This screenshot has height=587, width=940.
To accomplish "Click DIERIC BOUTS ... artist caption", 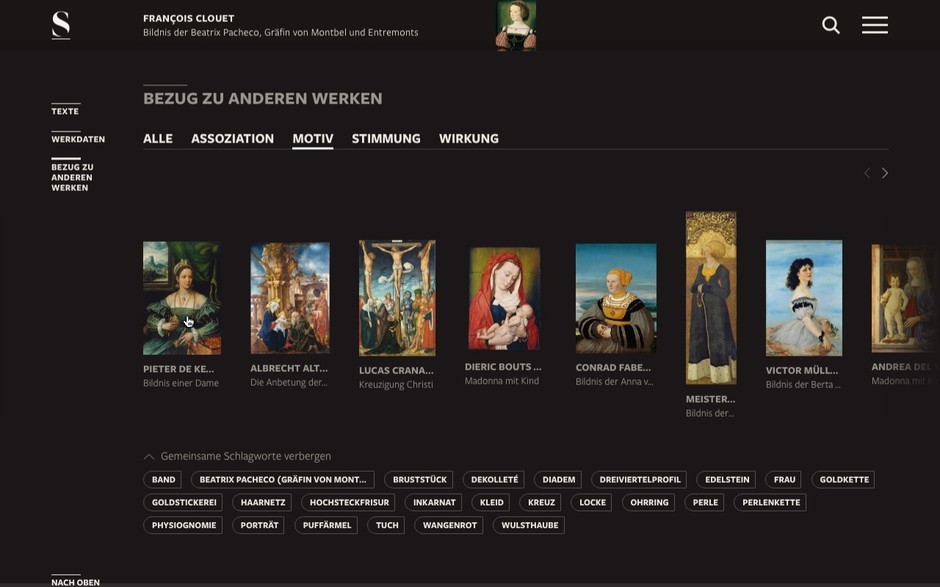I will pos(502,366).
